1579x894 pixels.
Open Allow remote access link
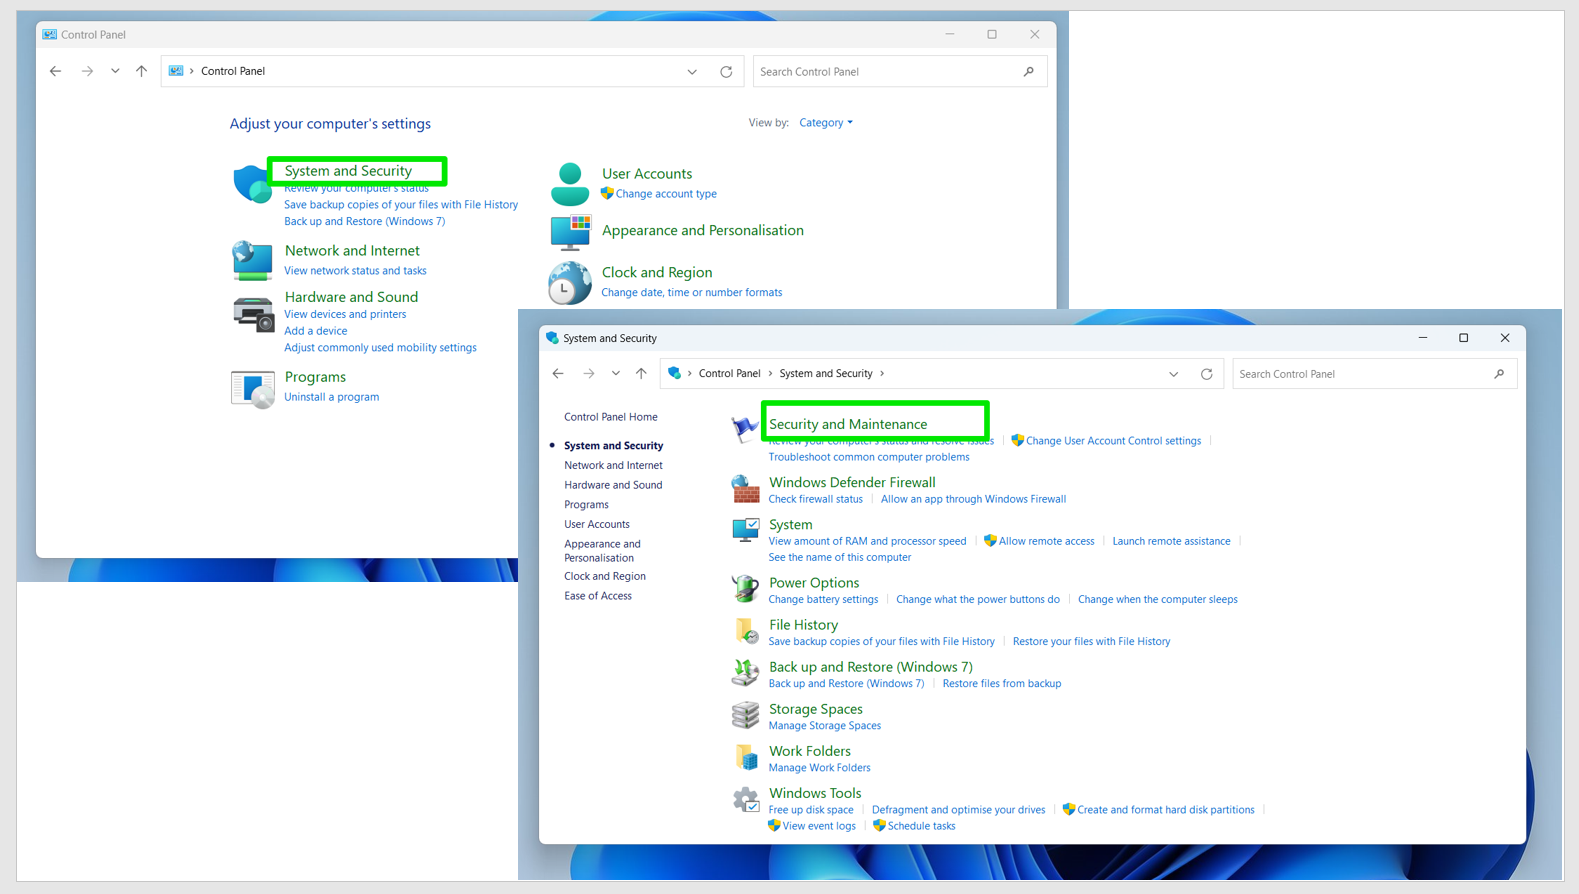tap(1046, 541)
